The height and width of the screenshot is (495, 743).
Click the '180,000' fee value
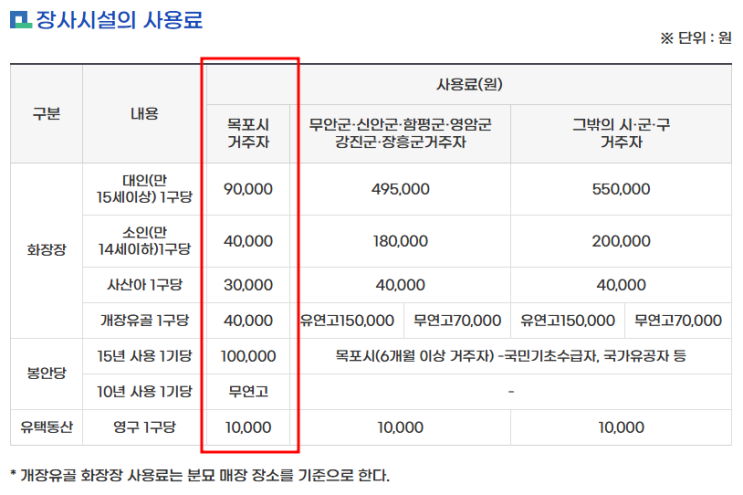[x=400, y=241]
